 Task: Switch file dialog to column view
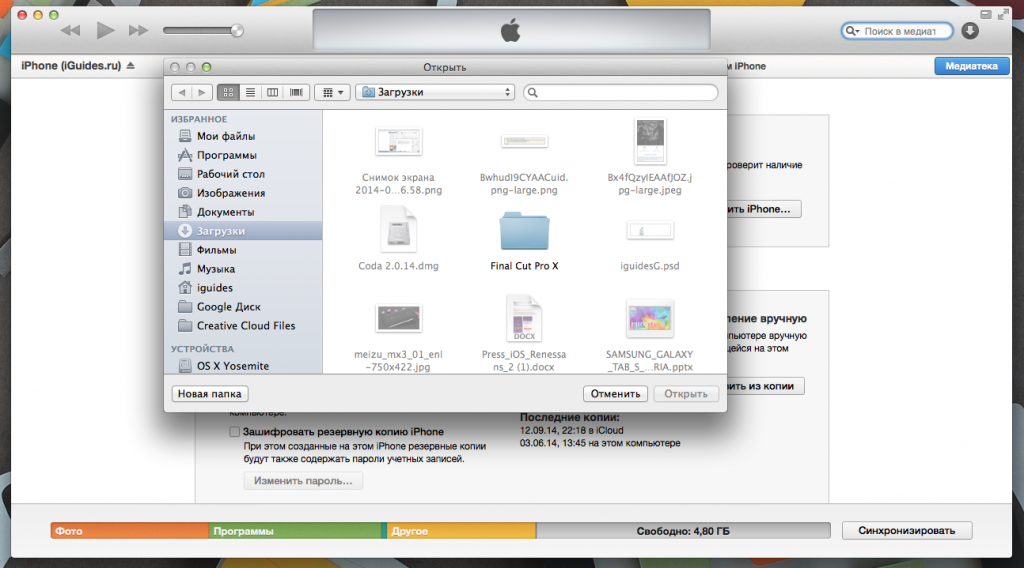[273, 92]
